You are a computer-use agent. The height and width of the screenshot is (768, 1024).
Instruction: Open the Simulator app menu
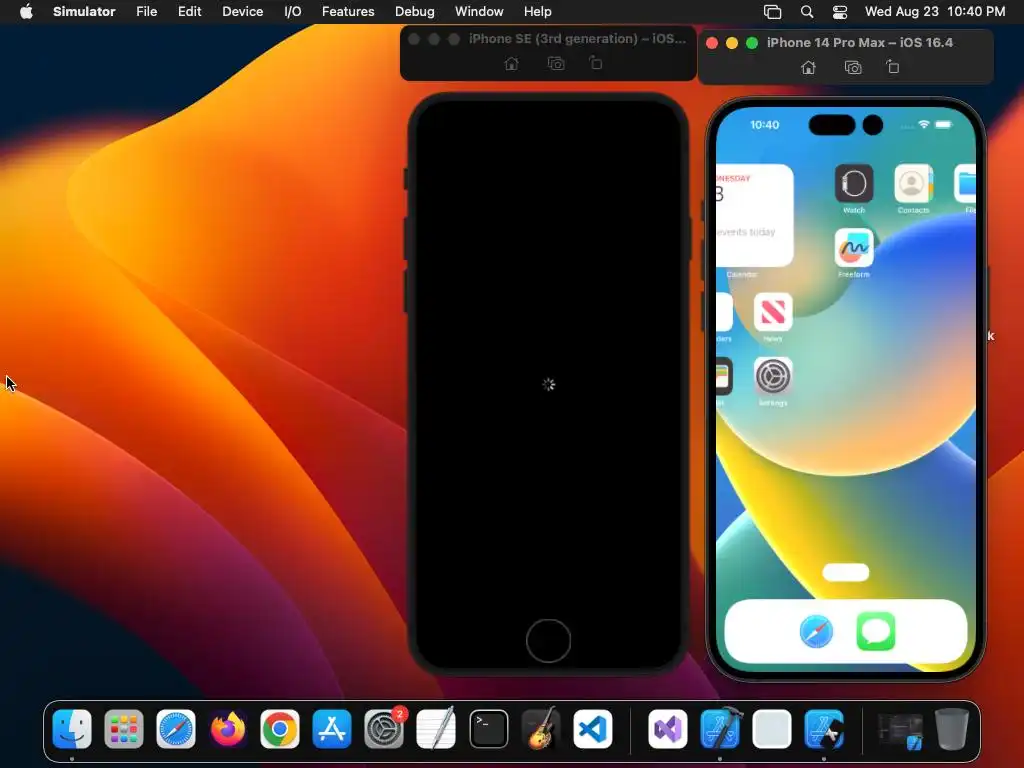[84, 12]
